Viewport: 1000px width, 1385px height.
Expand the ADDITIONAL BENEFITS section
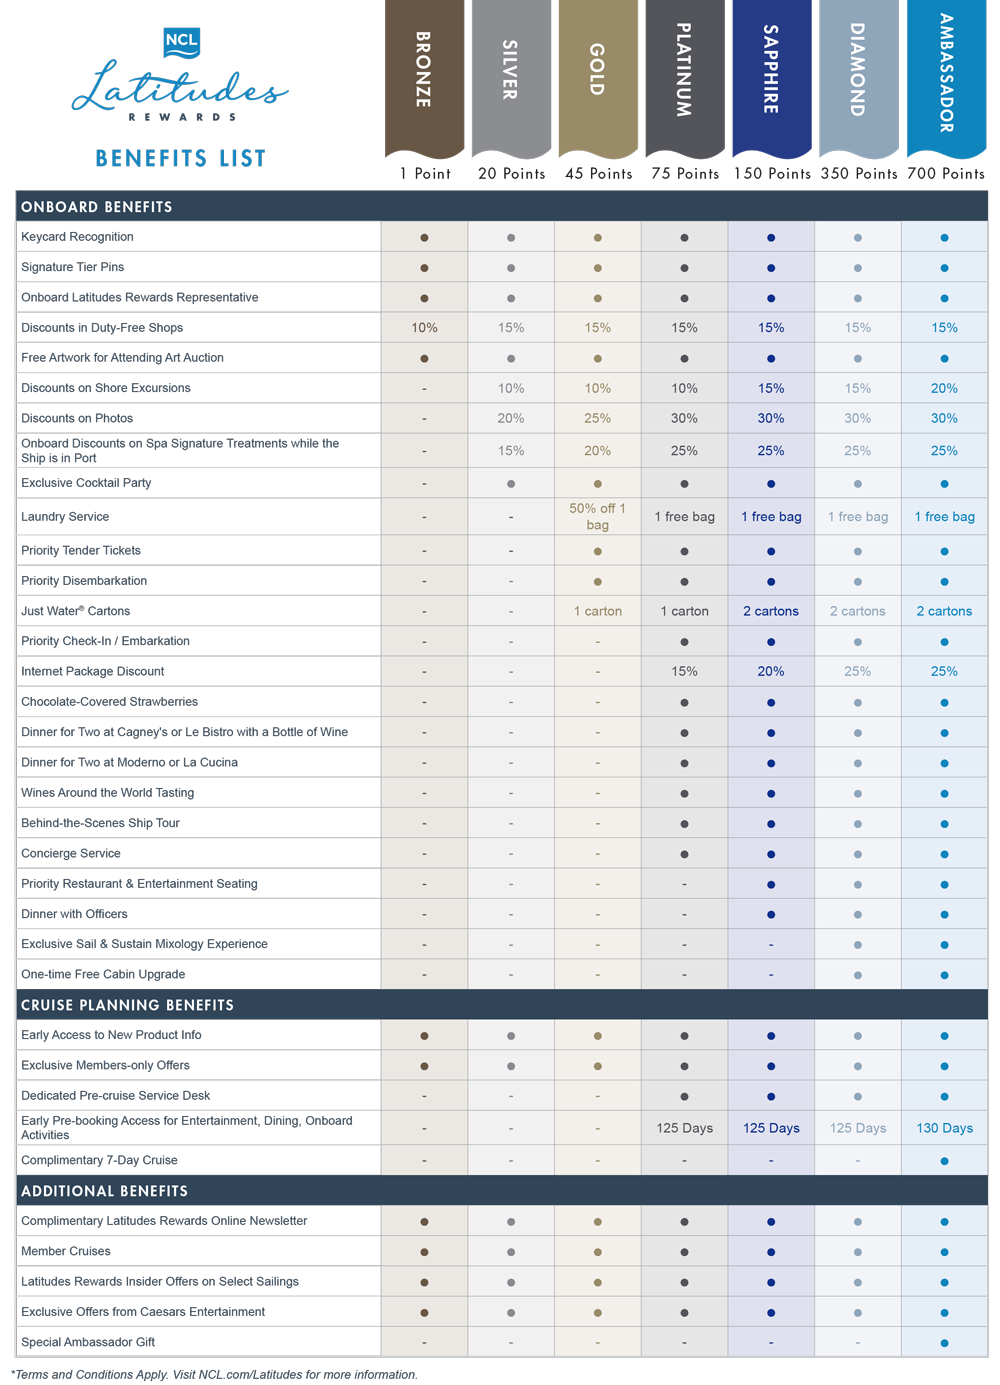[104, 1190]
